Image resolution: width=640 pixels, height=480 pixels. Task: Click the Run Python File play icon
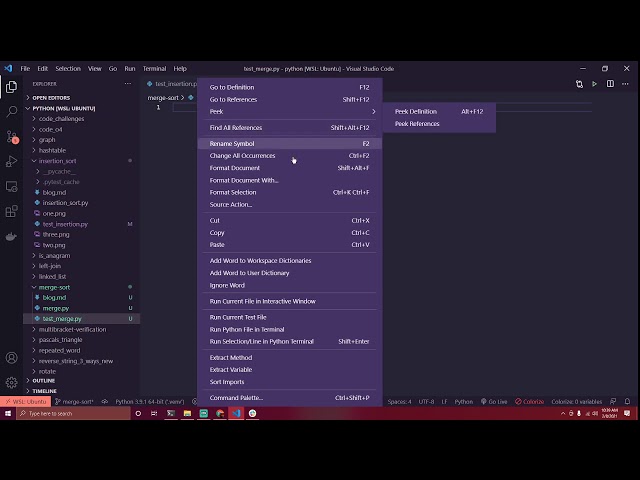pos(594,84)
